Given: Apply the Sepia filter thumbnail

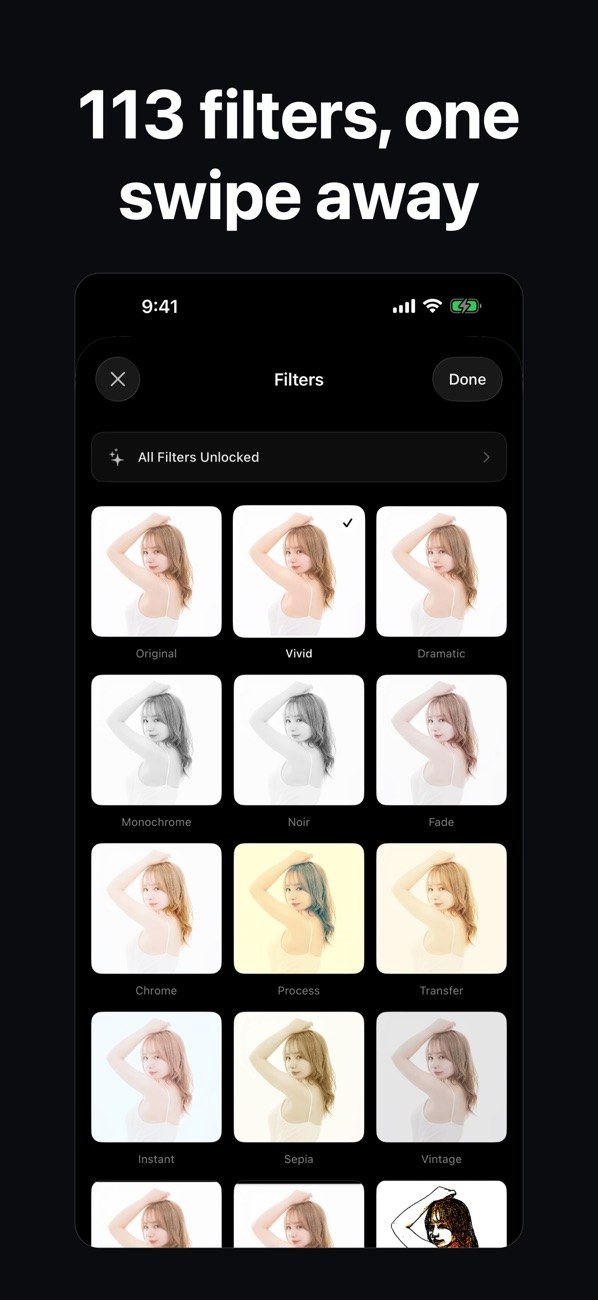Looking at the screenshot, I should tap(299, 1077).
